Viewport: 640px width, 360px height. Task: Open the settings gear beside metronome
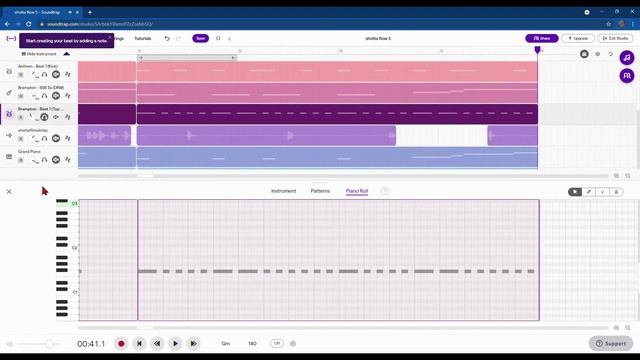point(293,344)
